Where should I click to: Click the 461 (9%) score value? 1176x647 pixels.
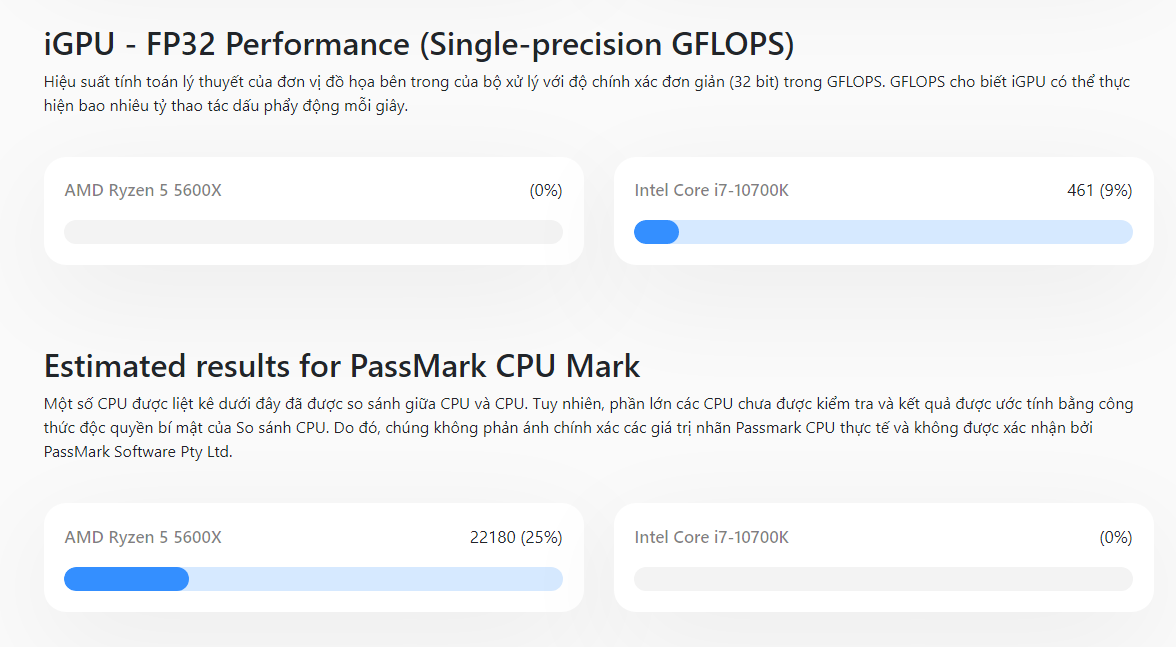tap(1100, 190)
